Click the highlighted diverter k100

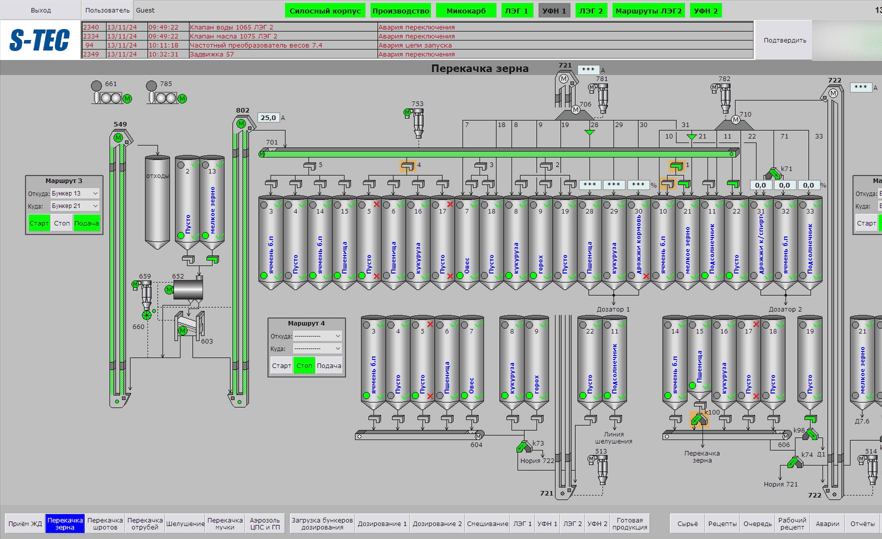pyautogui.click(x=699, y=419)
